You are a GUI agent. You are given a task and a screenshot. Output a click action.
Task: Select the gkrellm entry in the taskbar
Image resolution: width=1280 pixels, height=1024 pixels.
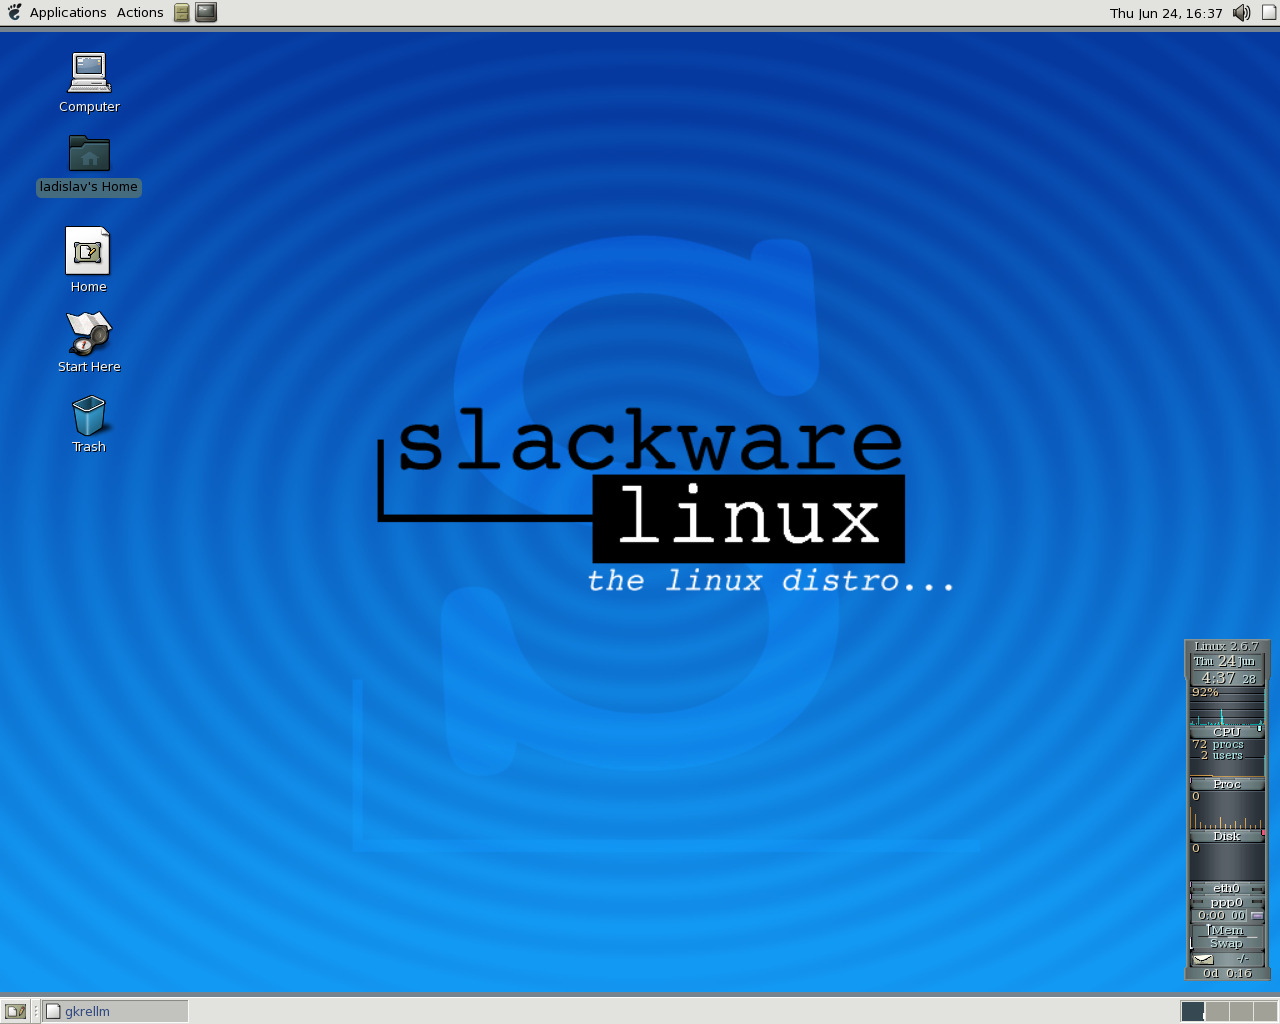click(113, 1010)
